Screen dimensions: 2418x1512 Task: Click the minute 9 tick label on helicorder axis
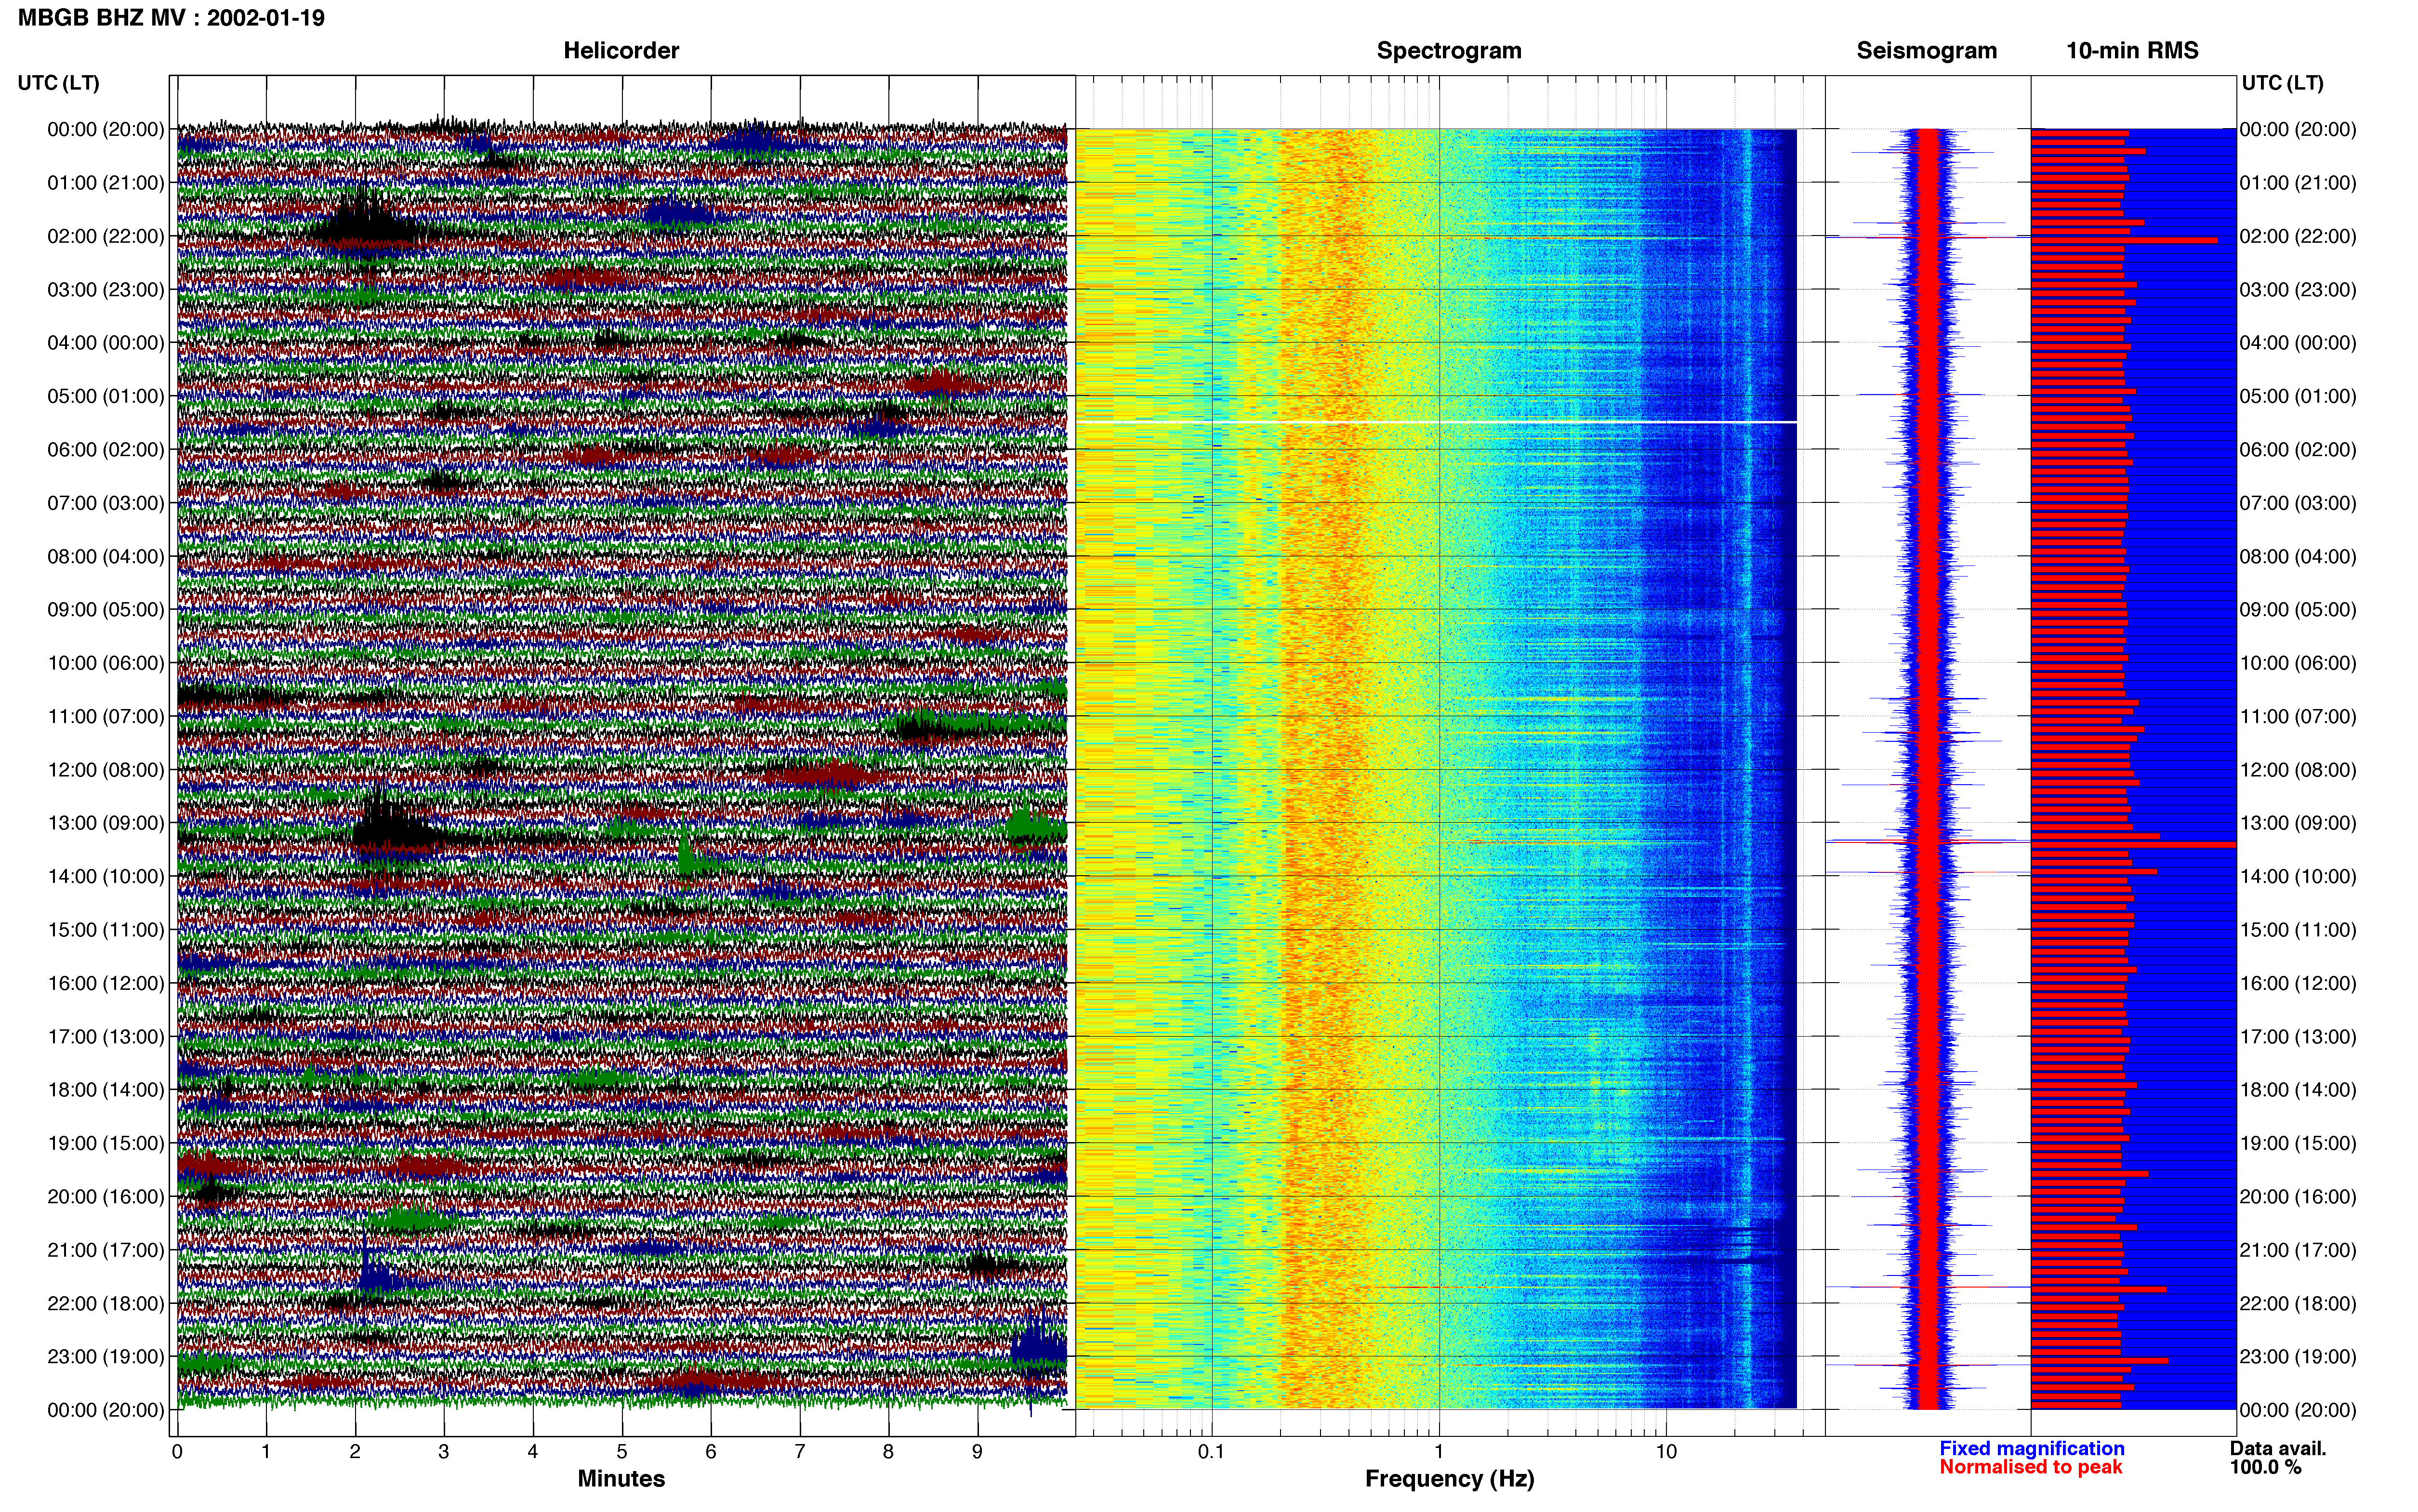click(977, 1452)
